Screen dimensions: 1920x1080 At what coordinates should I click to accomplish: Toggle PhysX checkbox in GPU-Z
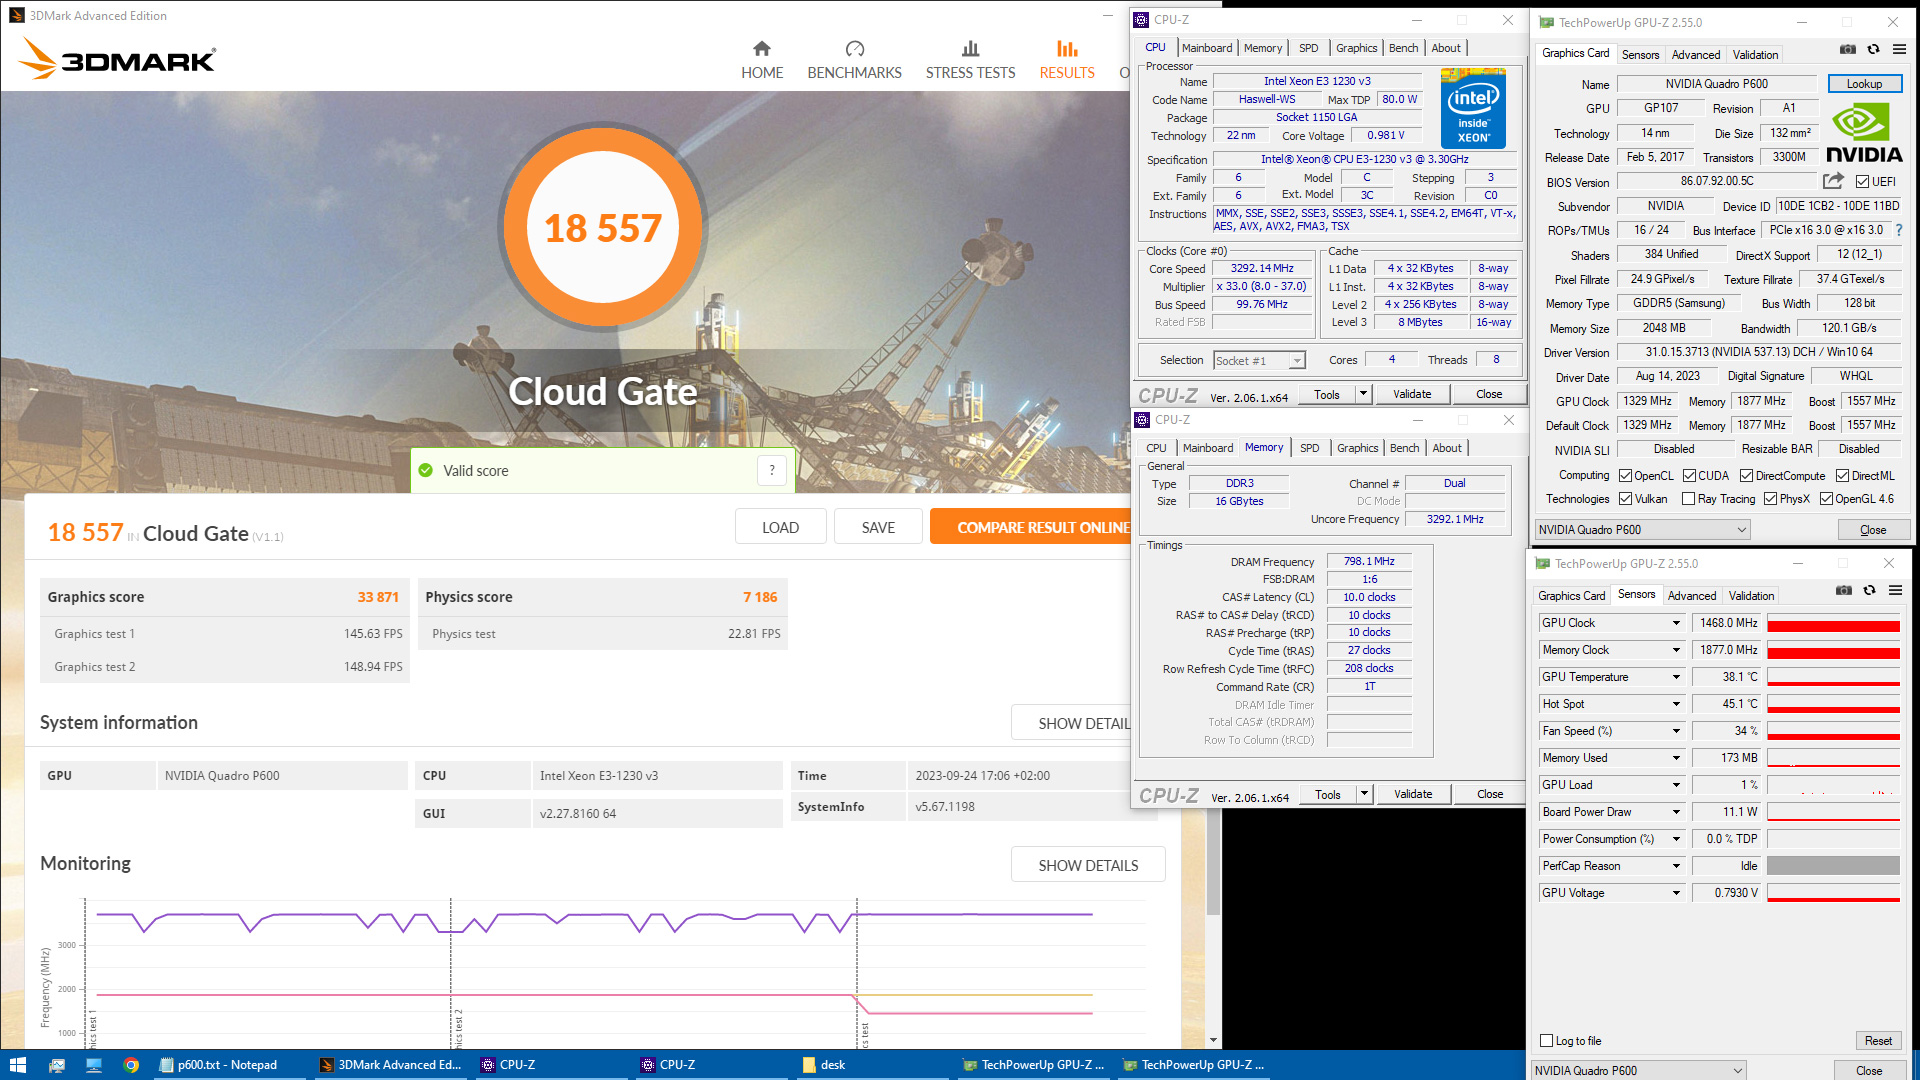[x=1770, y=499]
